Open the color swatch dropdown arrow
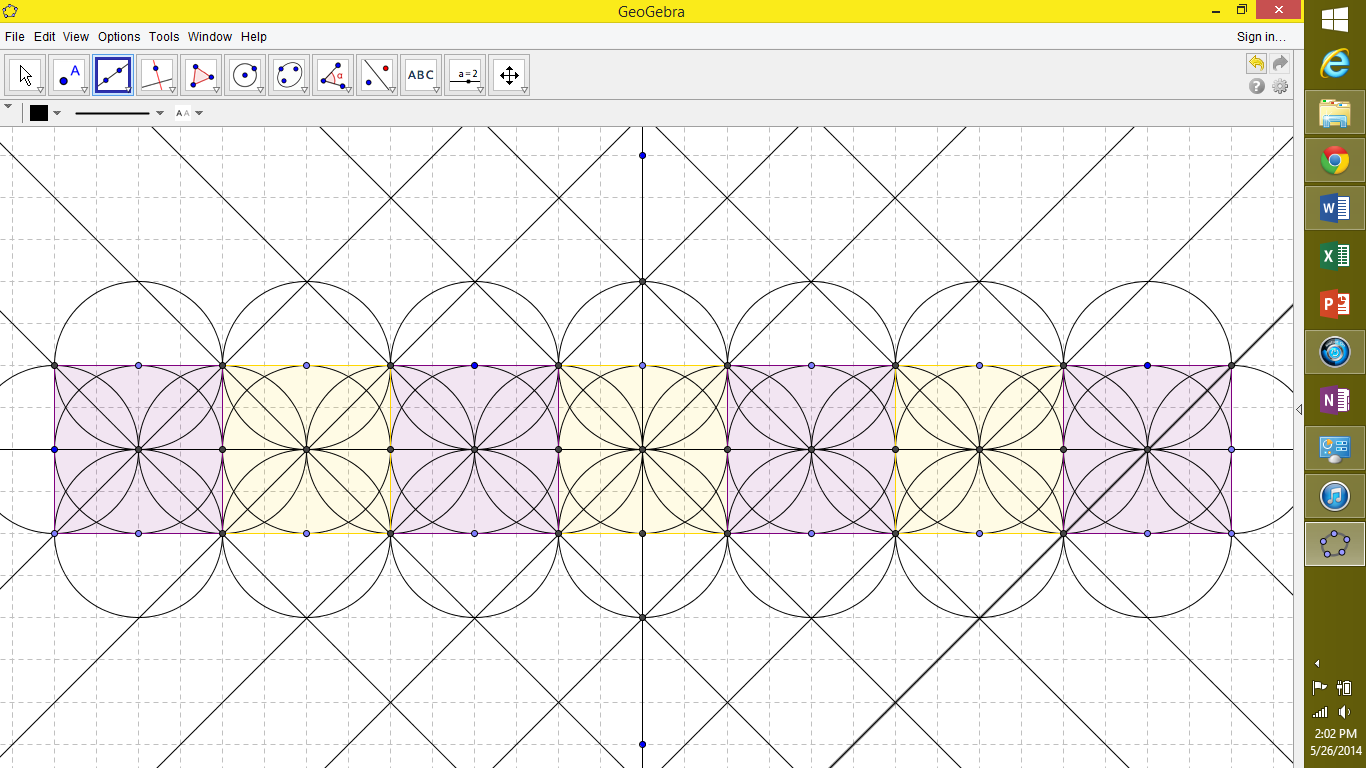1366x768 pixels. pos(57,113)
